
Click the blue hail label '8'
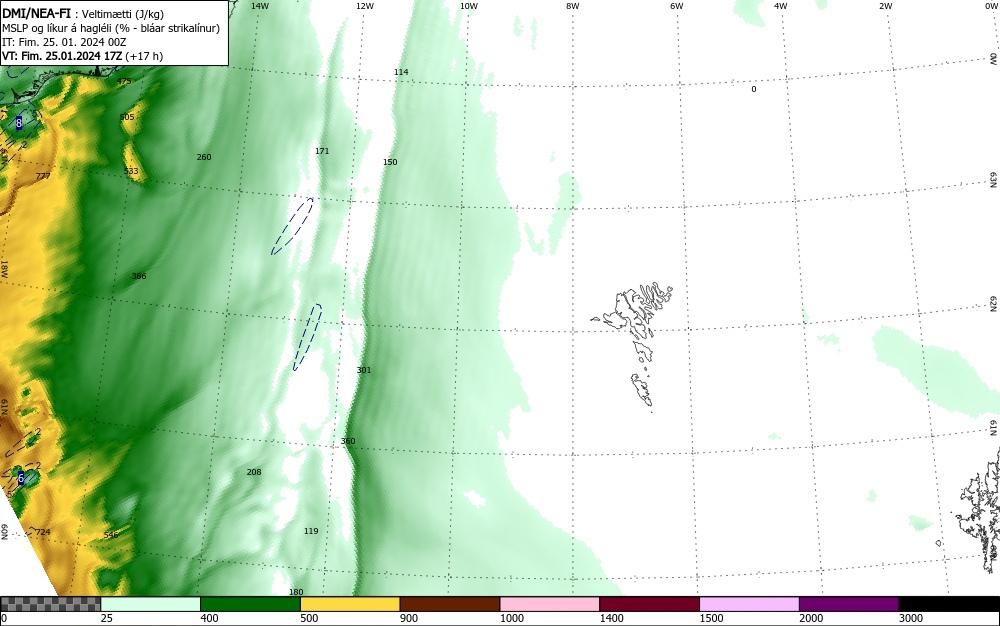18,123
